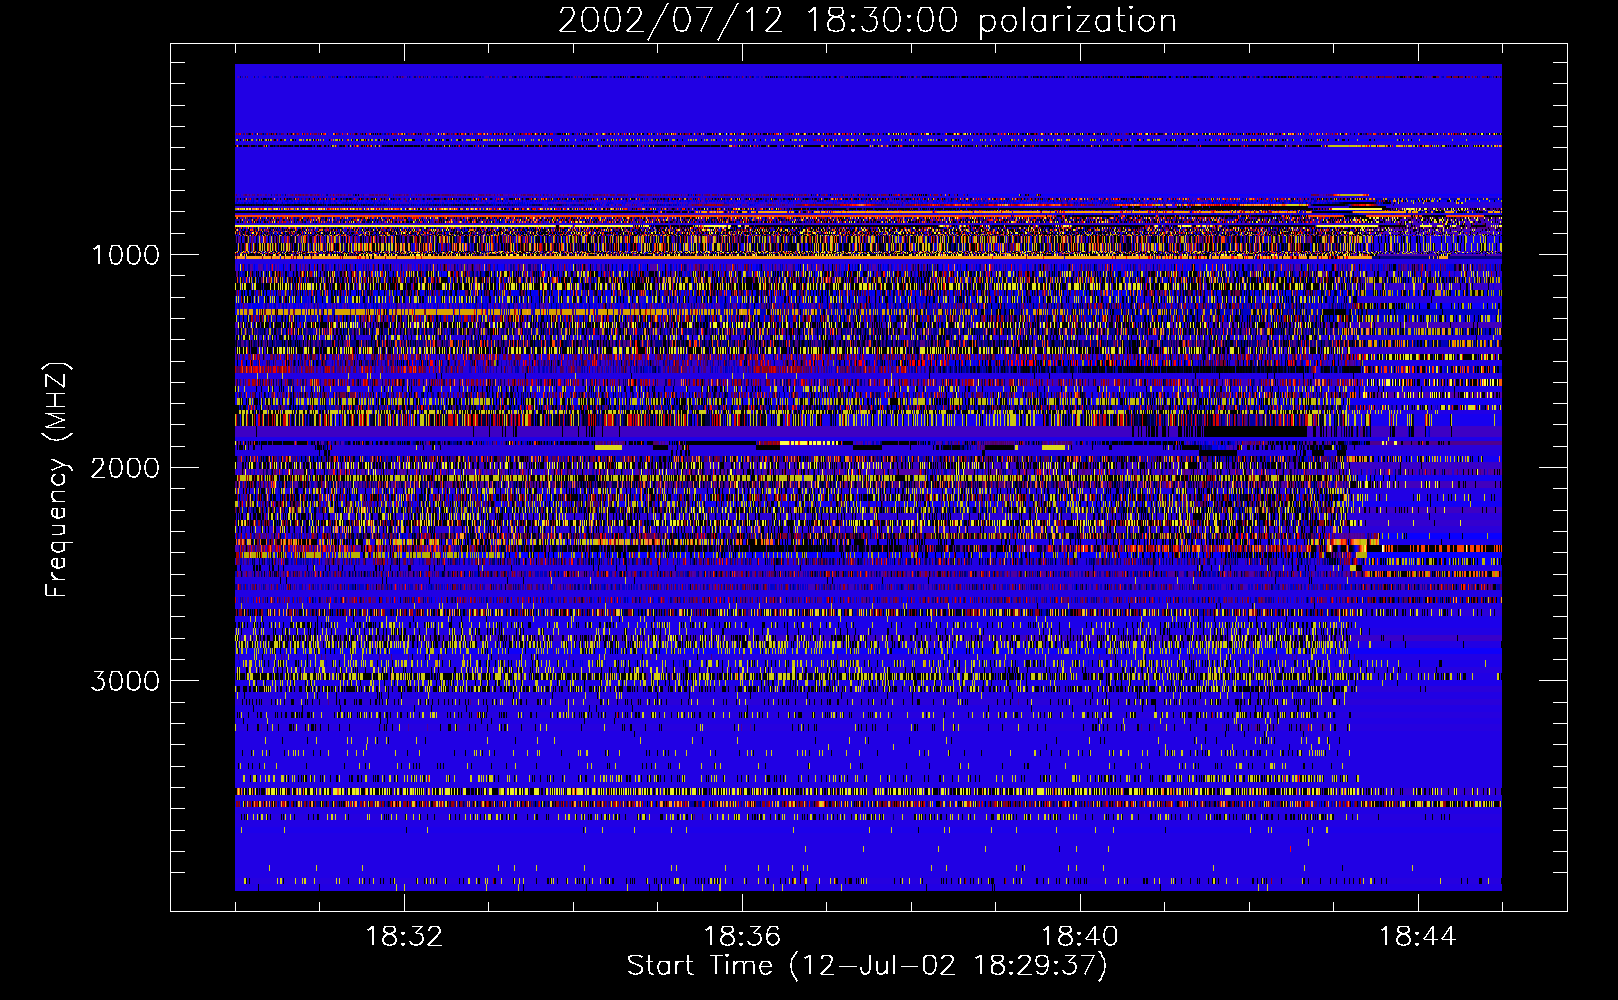Click the "Start Time (12-Jul-02 18:29:37)" label
Screen dimensions: 1618x1000
867,966
